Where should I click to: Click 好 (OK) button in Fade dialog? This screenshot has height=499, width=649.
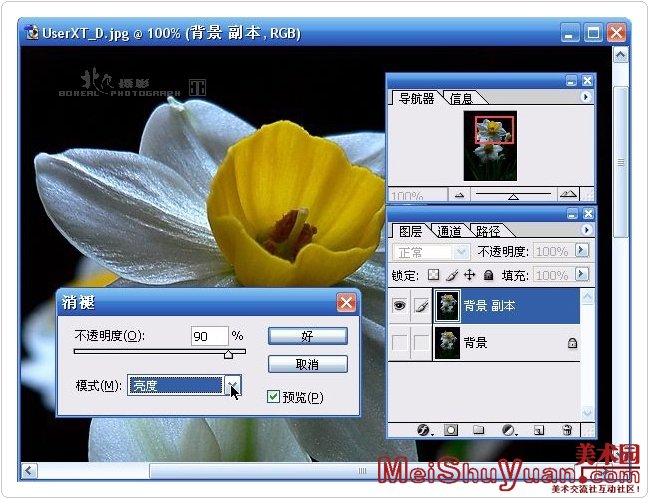[308, 336]
